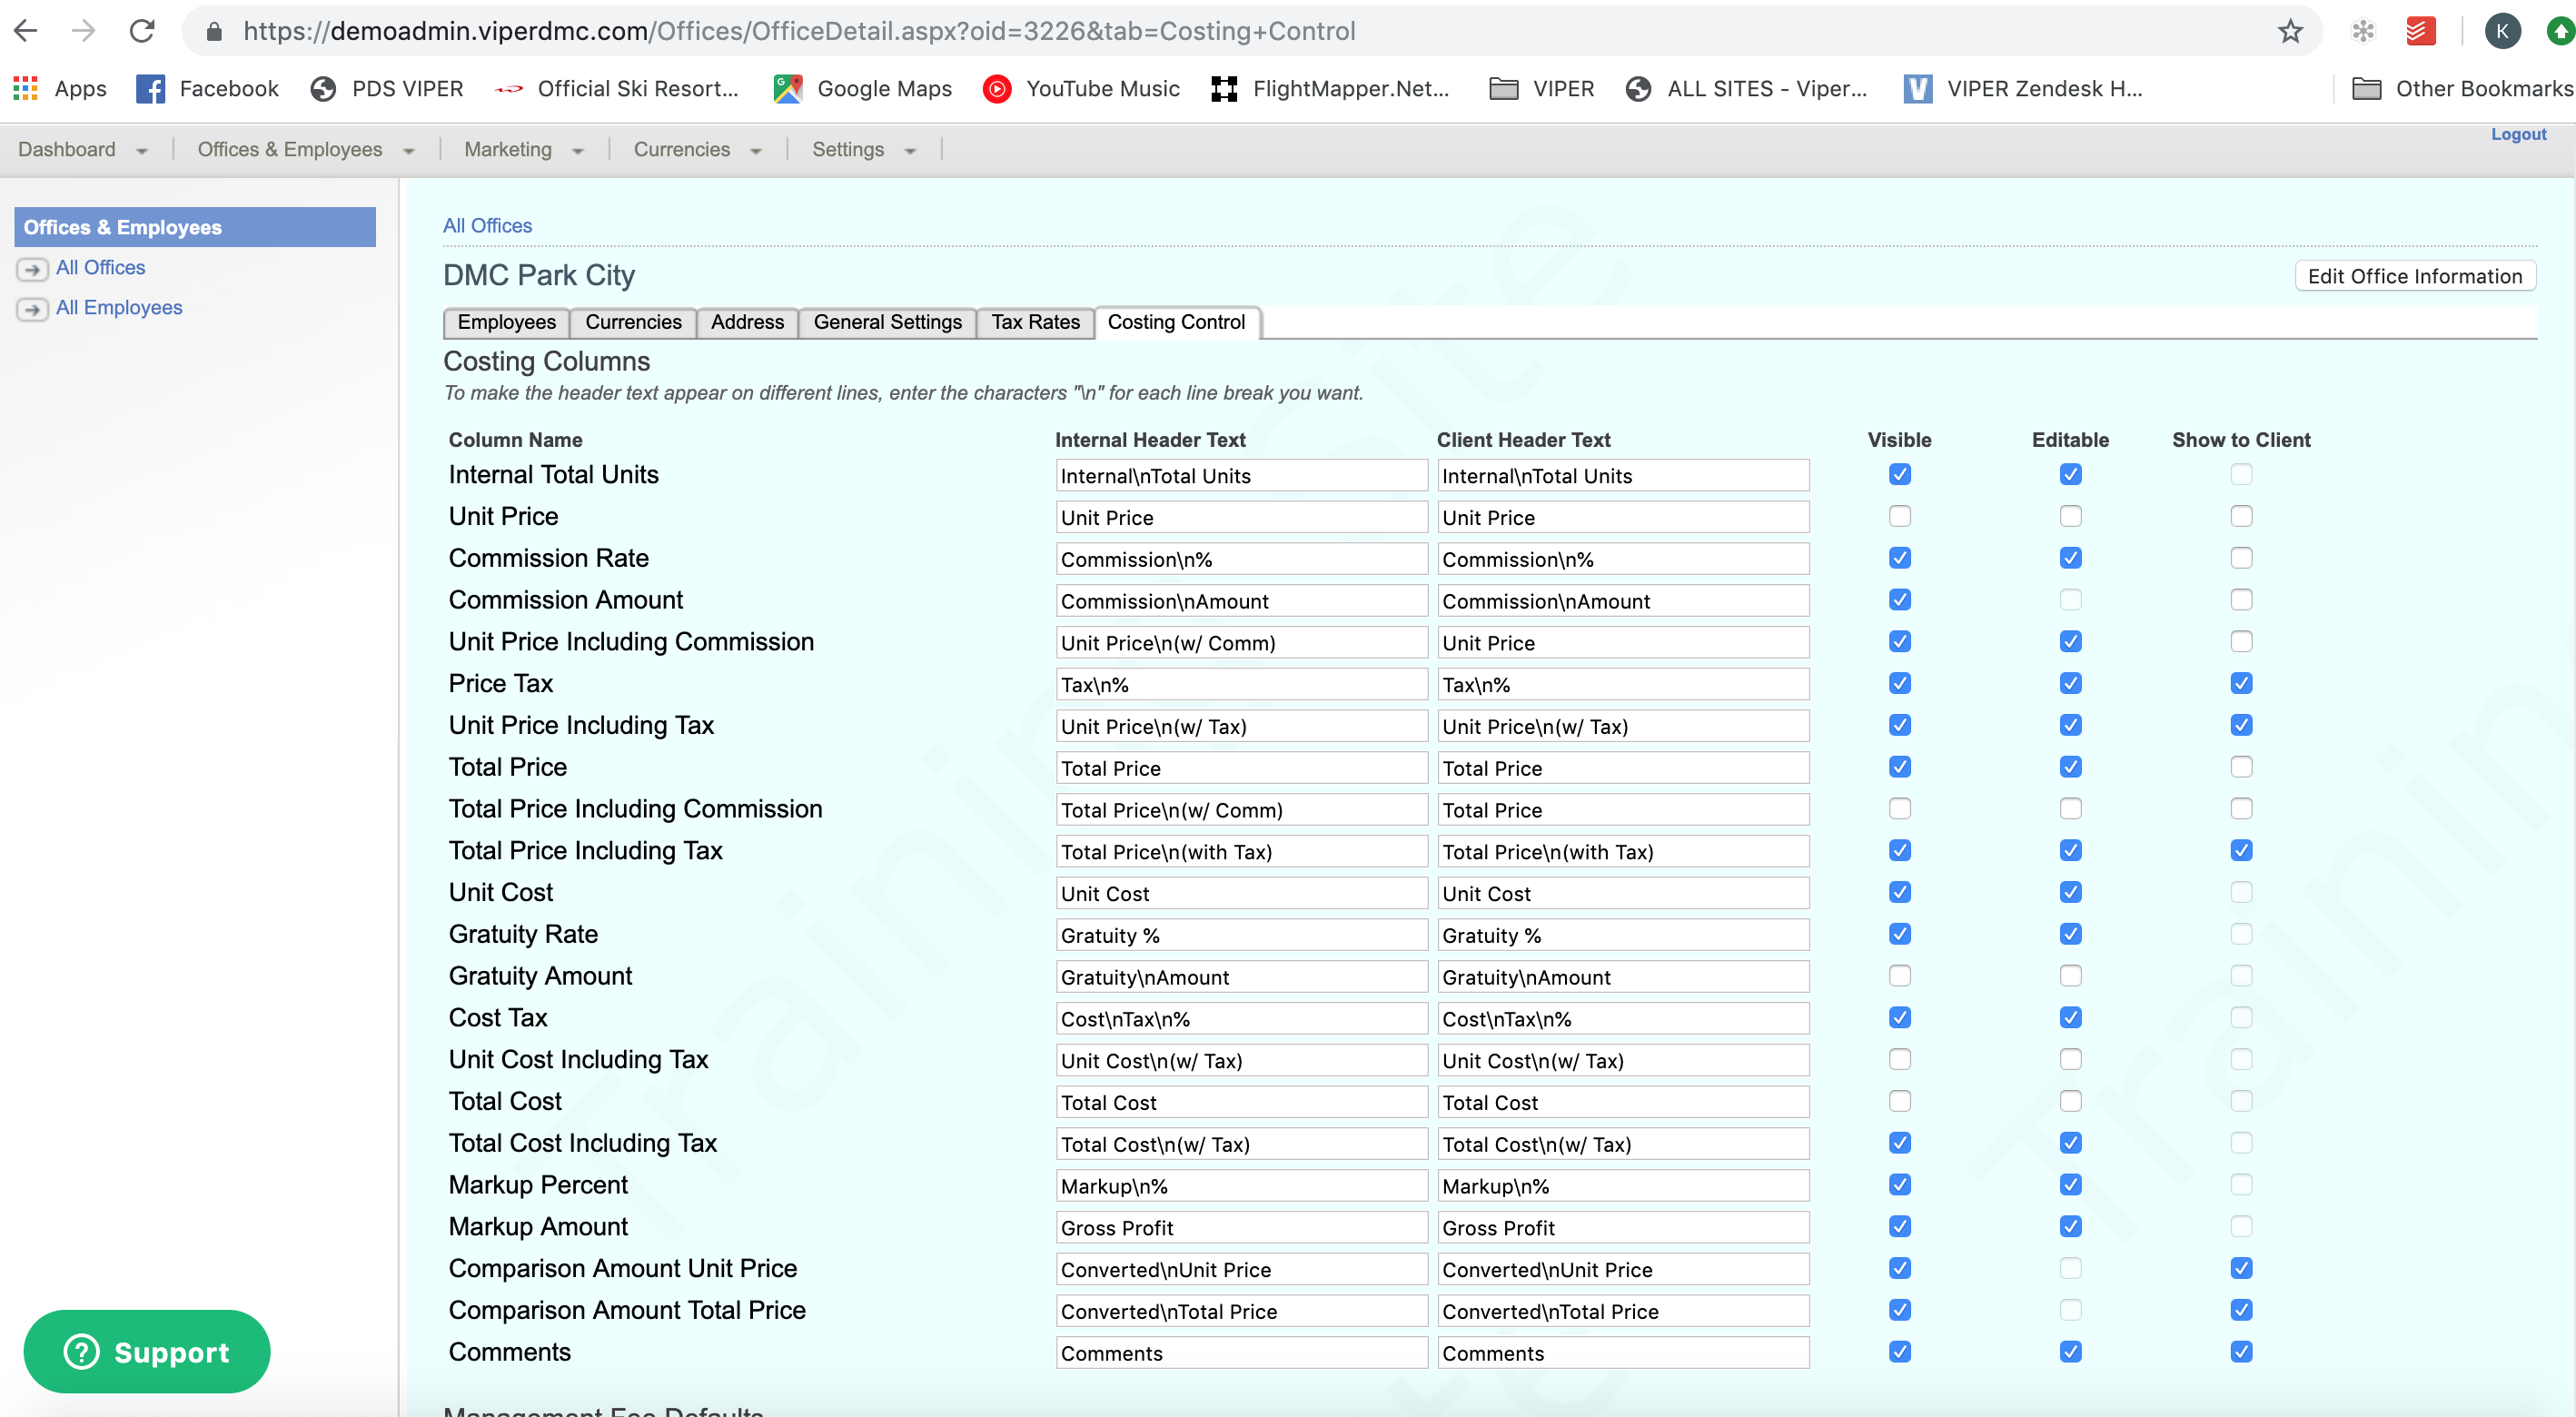Reload the page with refresh icon
The width and height of the screenshot is (2576, 1417).
[x=142, y=31]
